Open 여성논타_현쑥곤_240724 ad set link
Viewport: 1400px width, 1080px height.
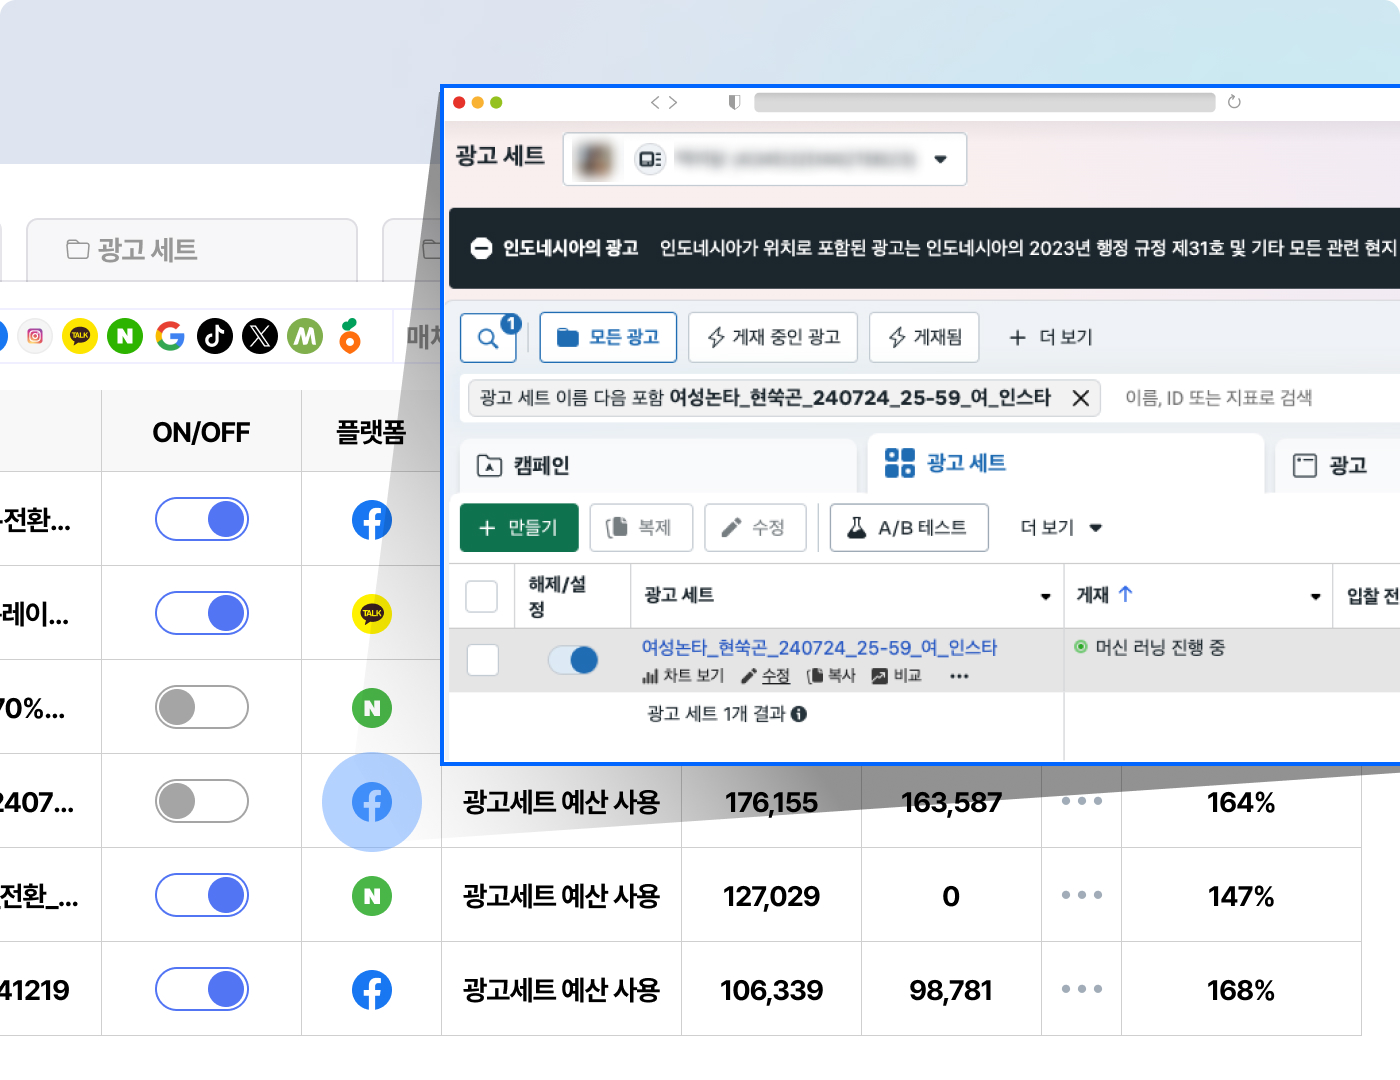[x=819, y=648]
